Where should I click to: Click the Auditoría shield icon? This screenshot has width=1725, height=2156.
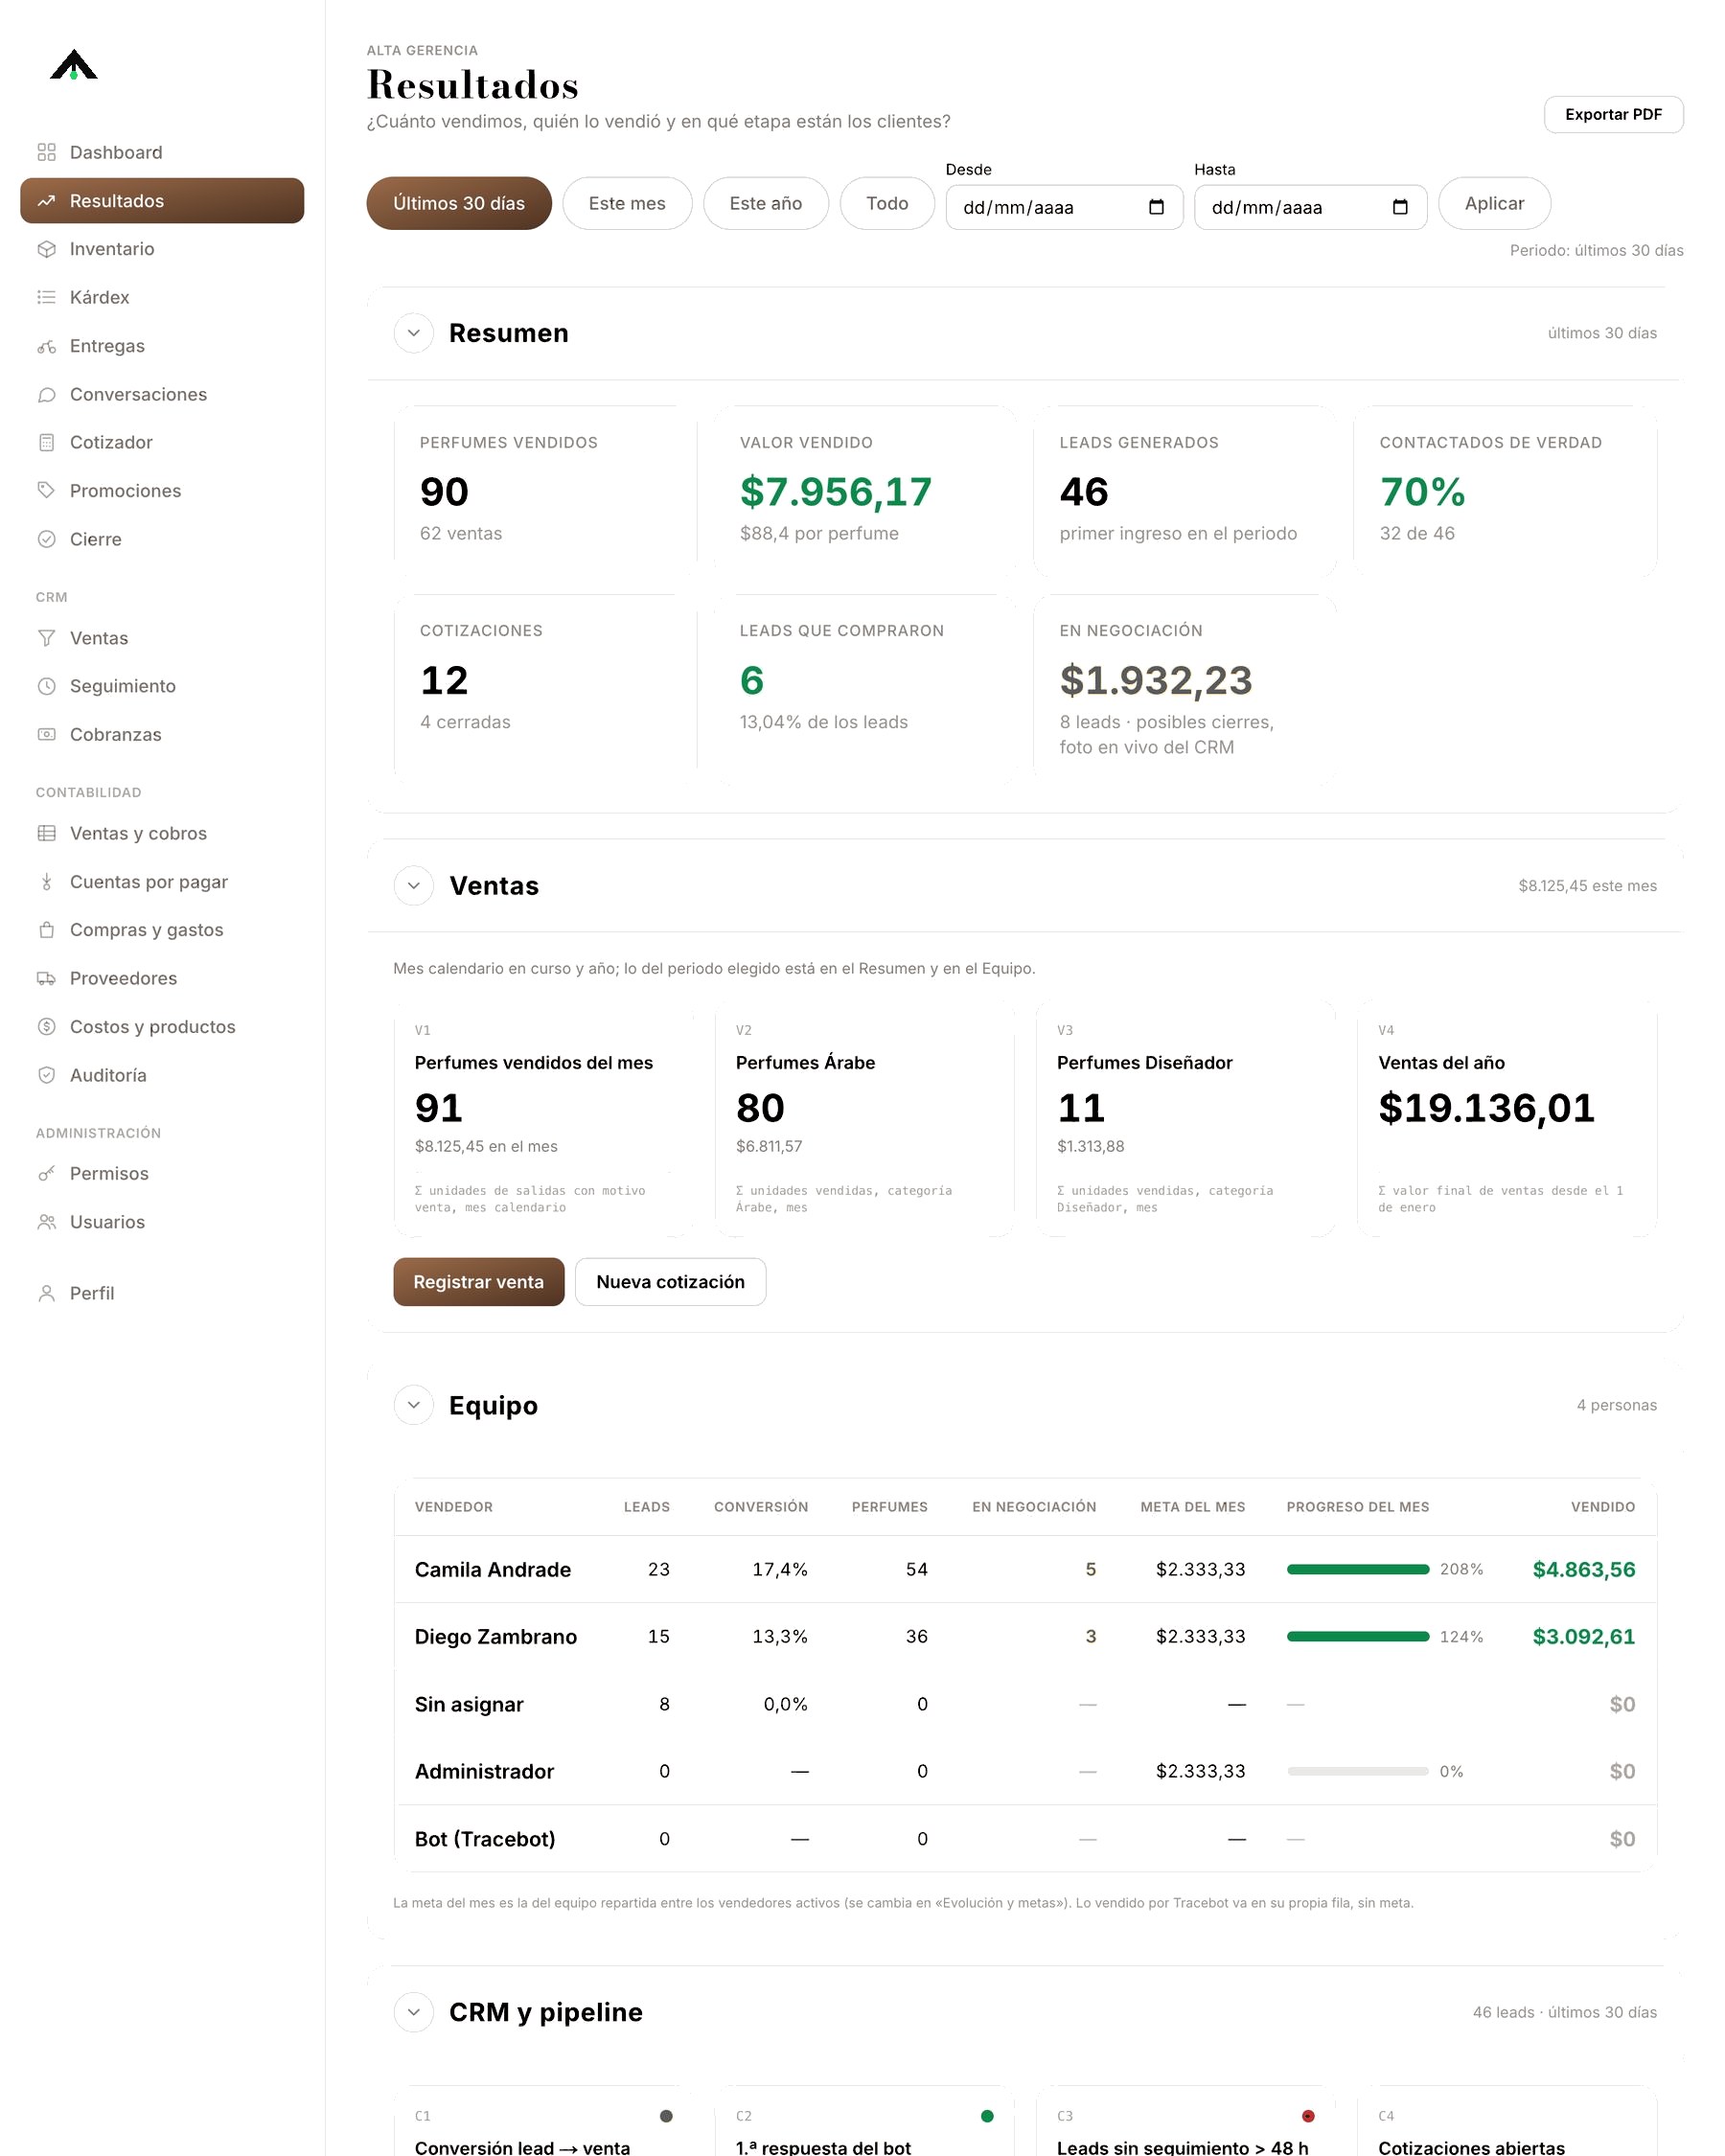pos(46,1075)
